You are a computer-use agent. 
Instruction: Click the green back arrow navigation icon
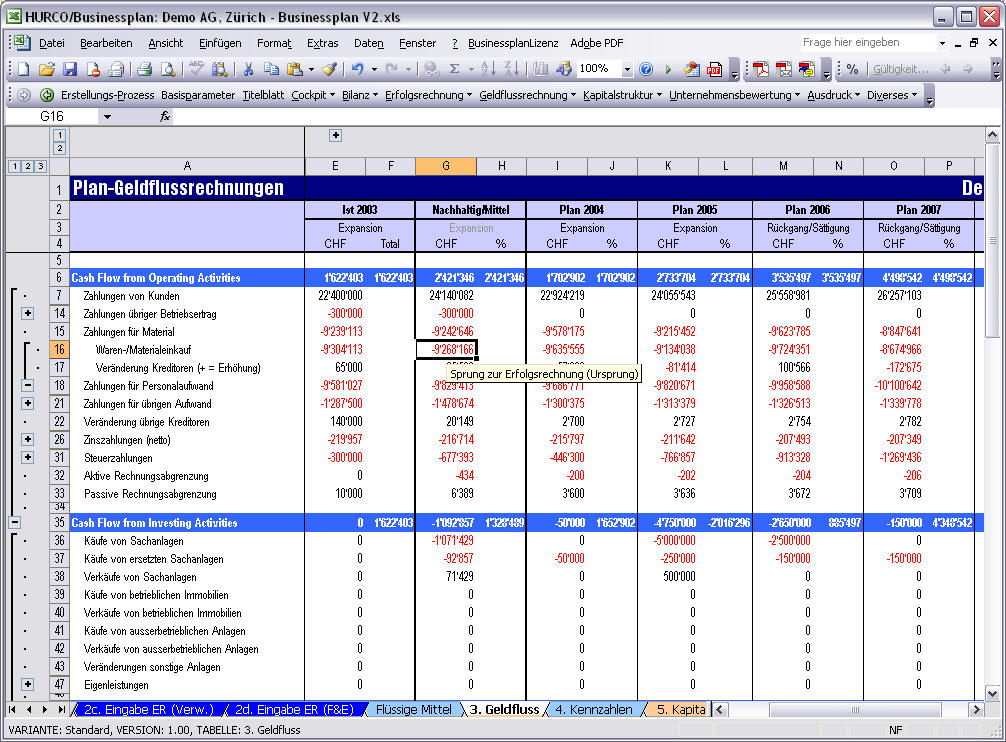pyautogui.click(x=46, y=95)
